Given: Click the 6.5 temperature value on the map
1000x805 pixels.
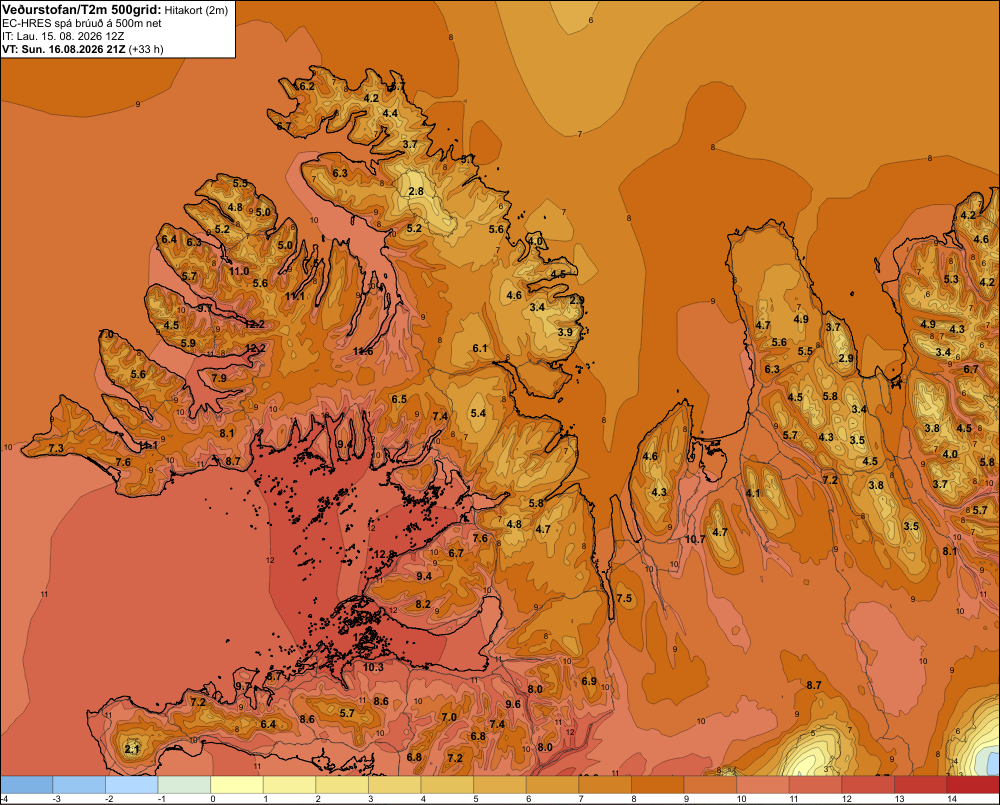Looking at the screenshot, I should click(x=399, y=399).
